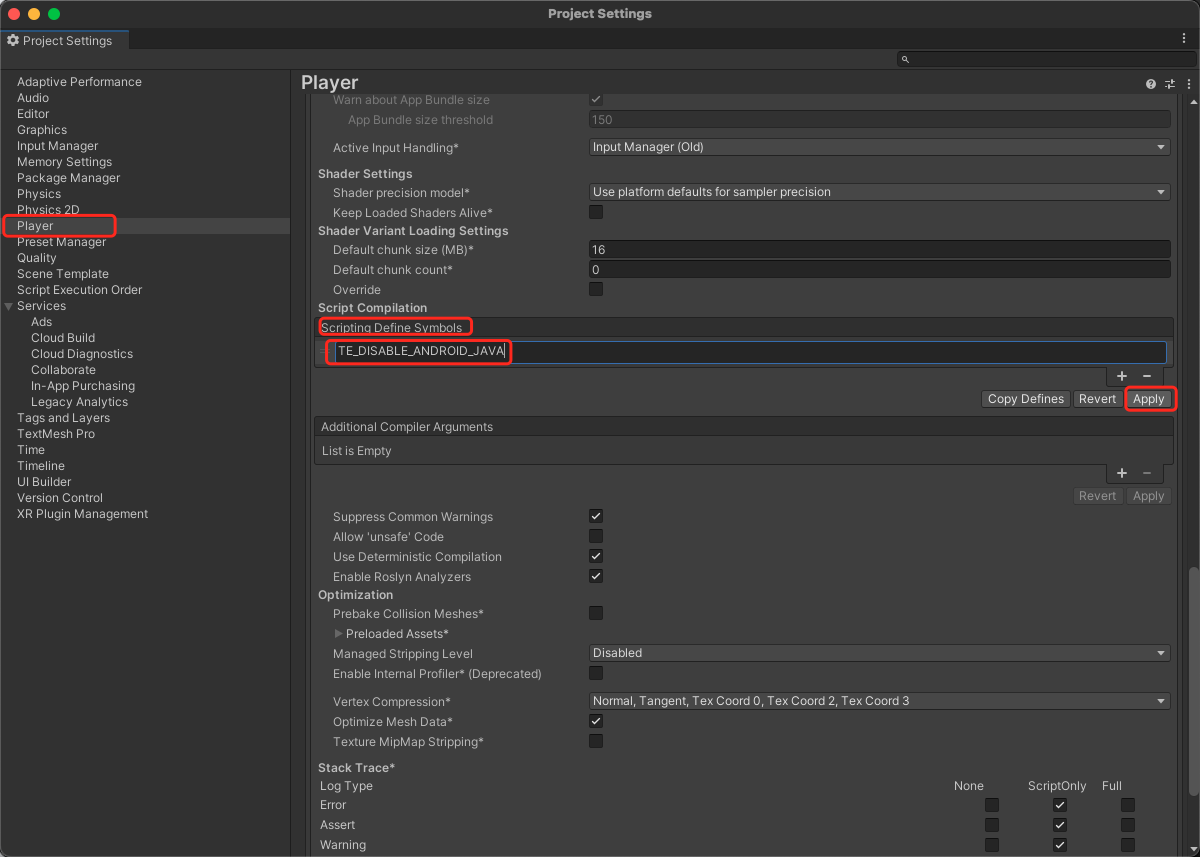Enable the Allow 'unsafe' Code checkbox
The width and height of the screenshot is (1200, 857).
pos(596,537)
